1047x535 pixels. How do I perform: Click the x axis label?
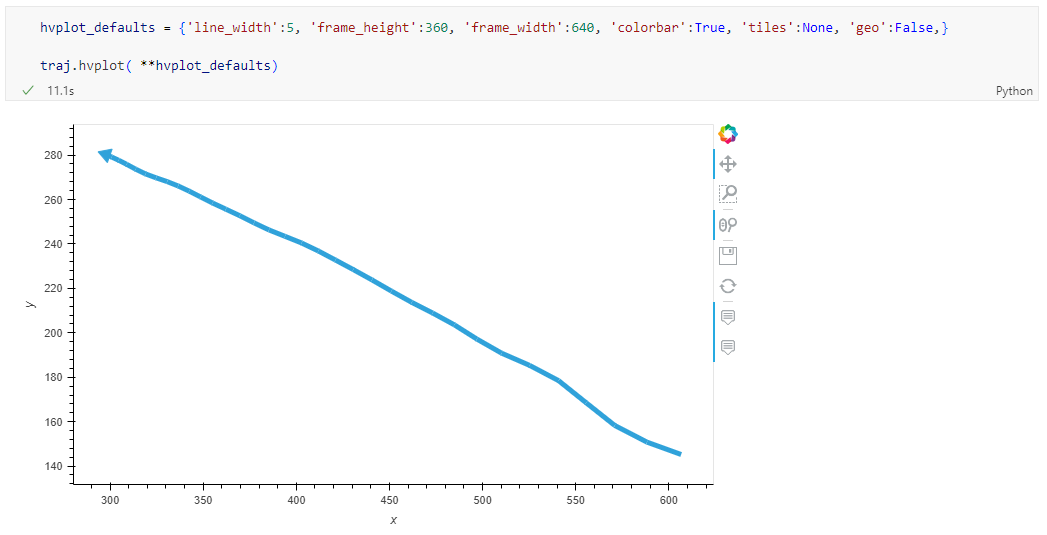(393, 520)
